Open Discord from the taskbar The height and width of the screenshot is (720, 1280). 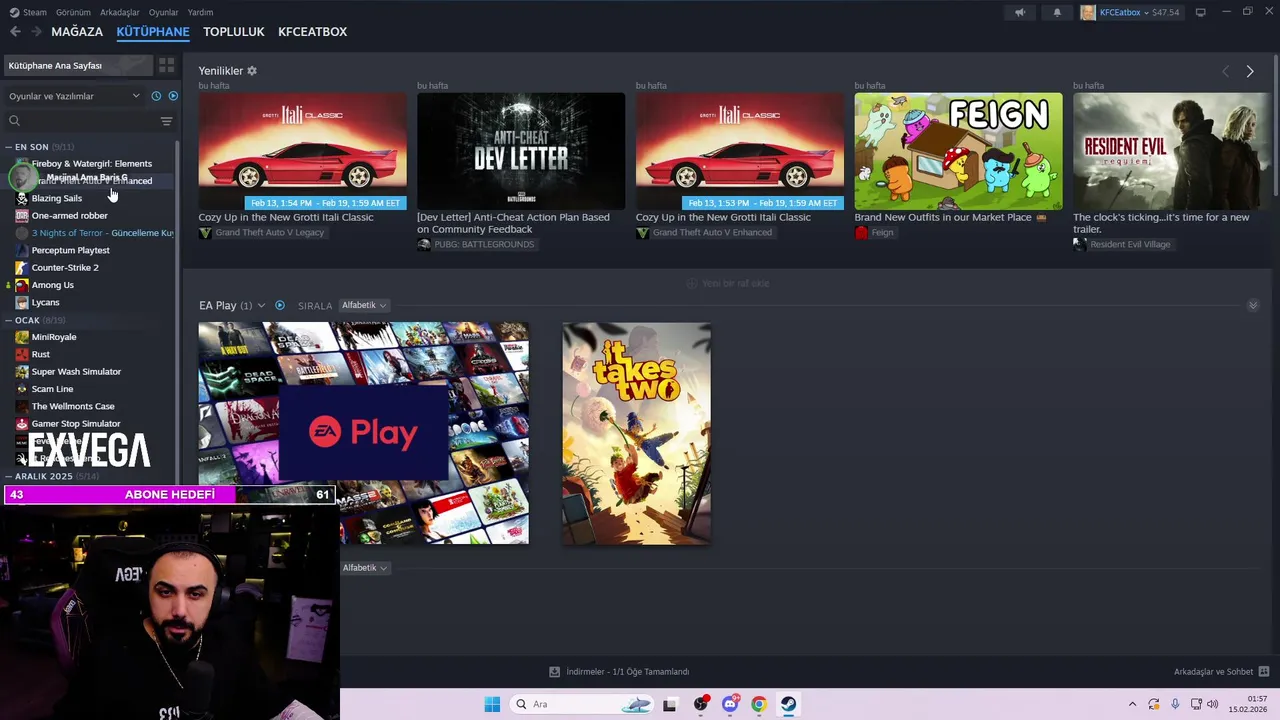(730, 704)
